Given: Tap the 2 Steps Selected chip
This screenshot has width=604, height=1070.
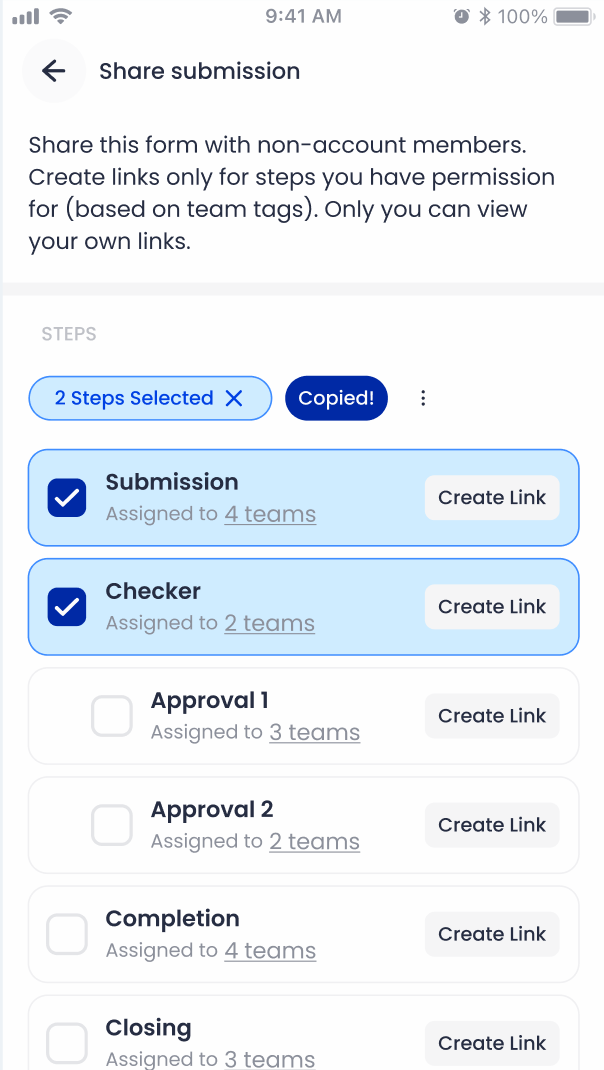Looking at the screenshot, I should coord(133,398).
